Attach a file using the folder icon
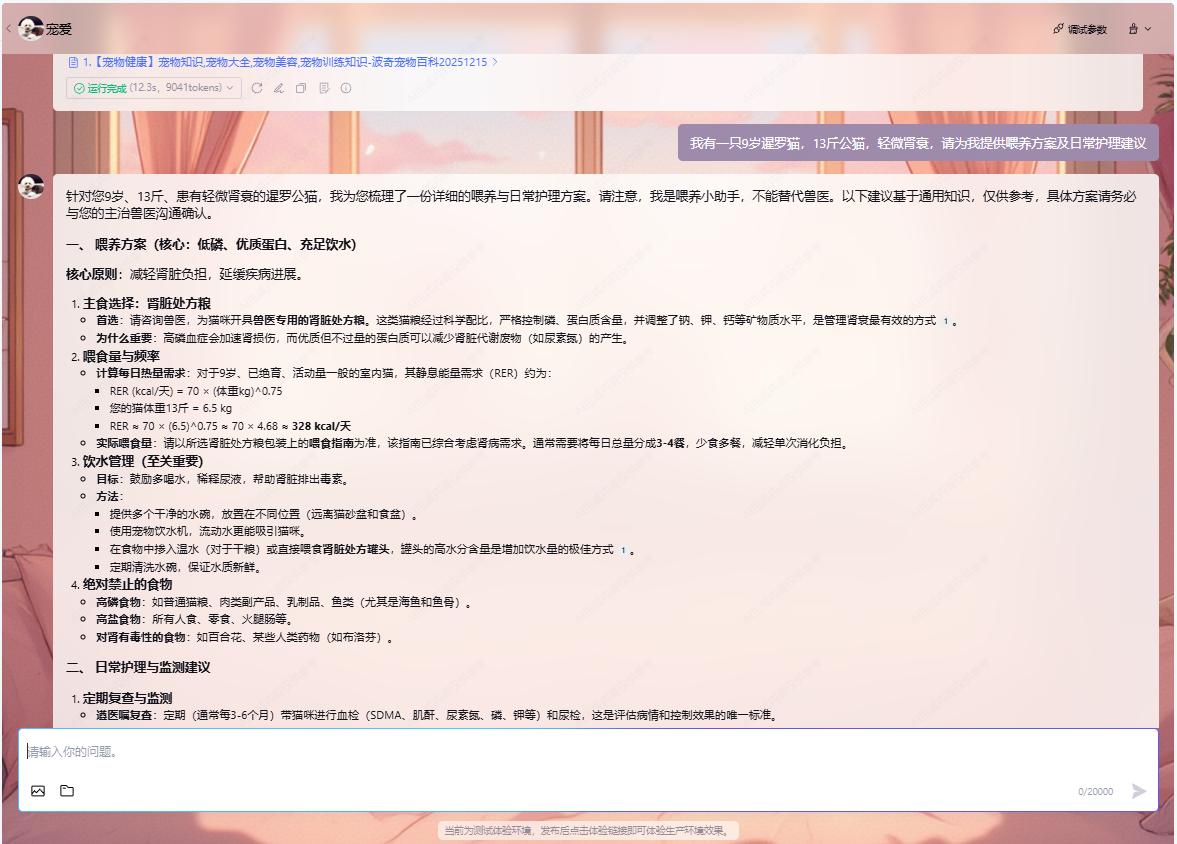The image size is (1177, 844). pos(67,791)
